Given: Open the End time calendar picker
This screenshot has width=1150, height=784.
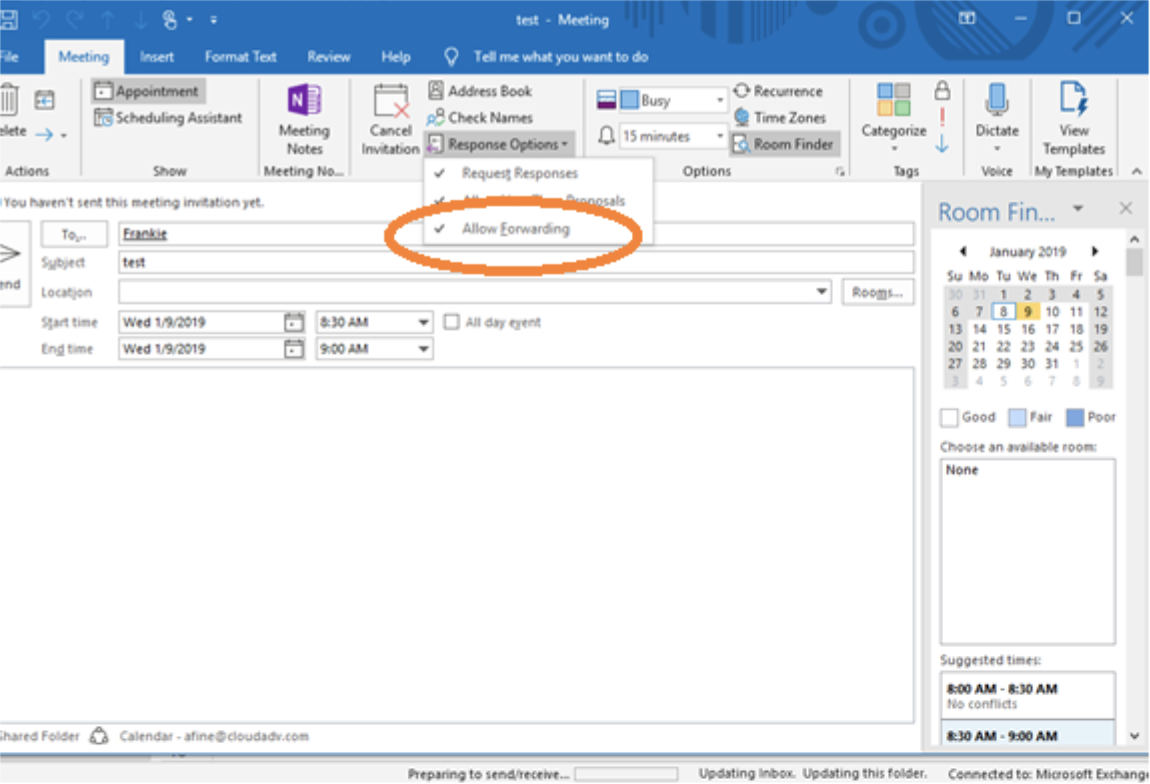Looking at the screenshot, I should pyautogui.click(x=293, y=349).
